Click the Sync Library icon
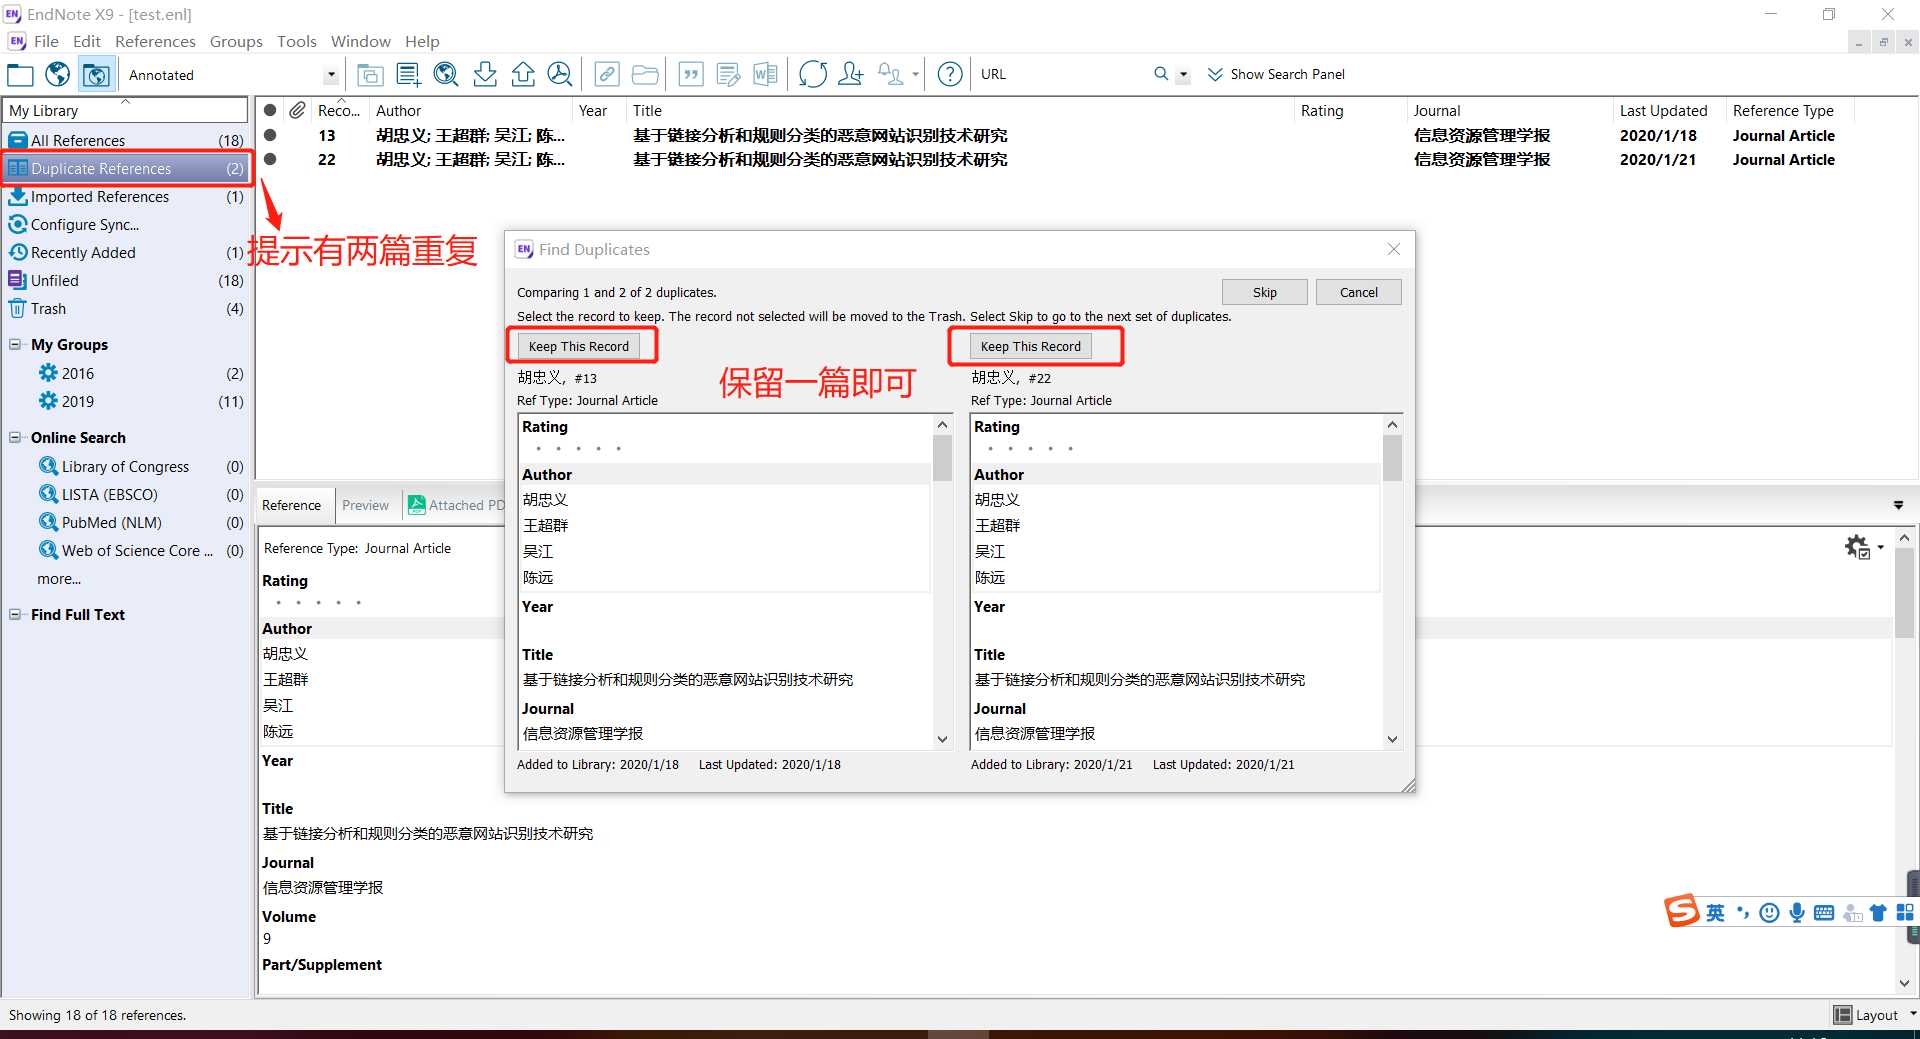 [813, 75]
